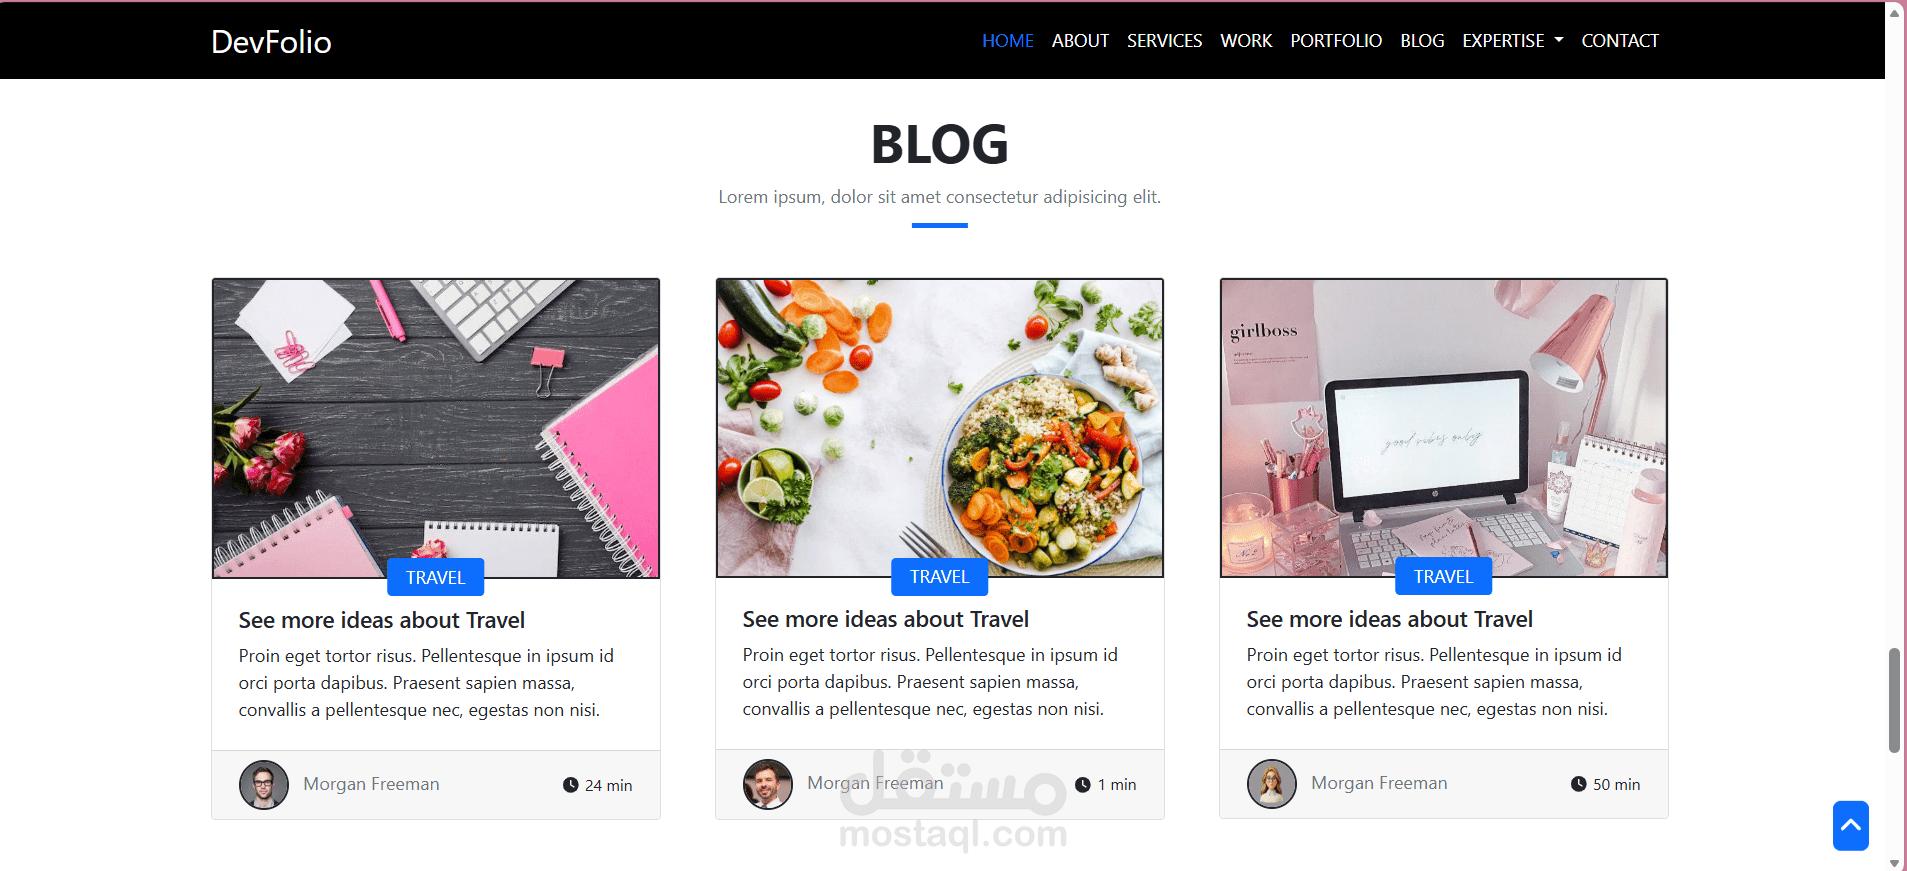The height and width of the screenshot is (871, 1907).
Task: Go to the PORTFOLIO nav item
Action: tap(1336, 41)
